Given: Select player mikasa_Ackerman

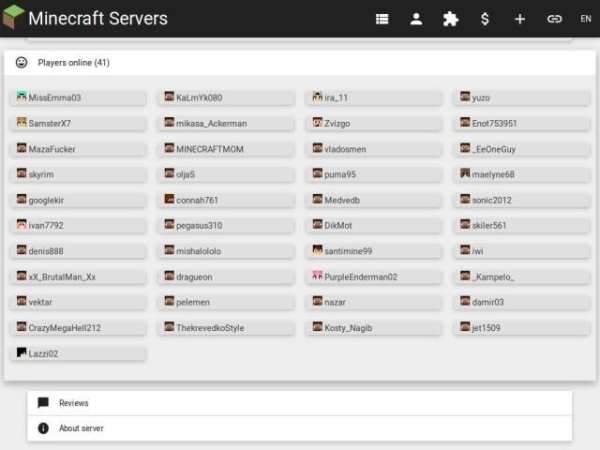Looking at the screenshot, I should [x=226, y=123].
